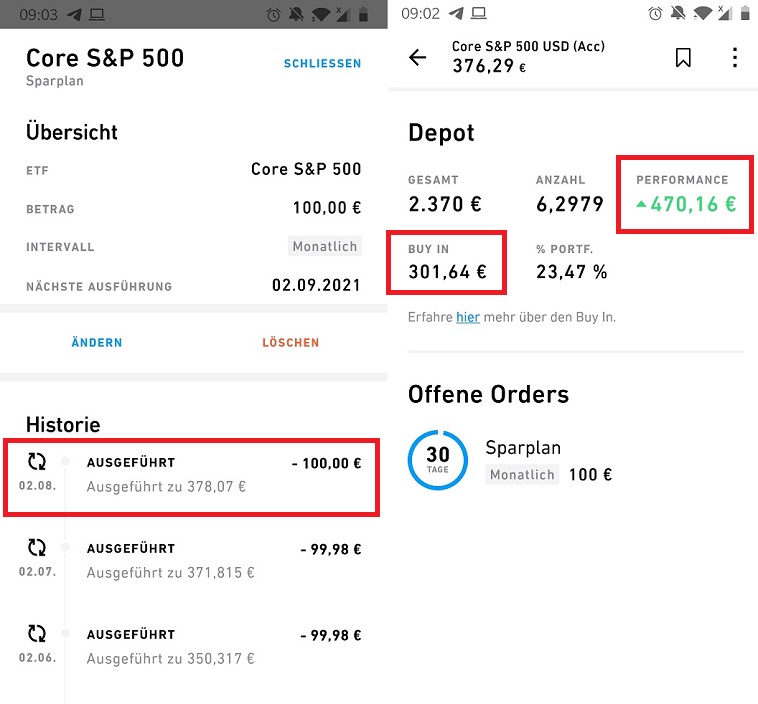Tap the portfolio share 23,47 %
Screen dimensions: 758x704
click(571, 272)
